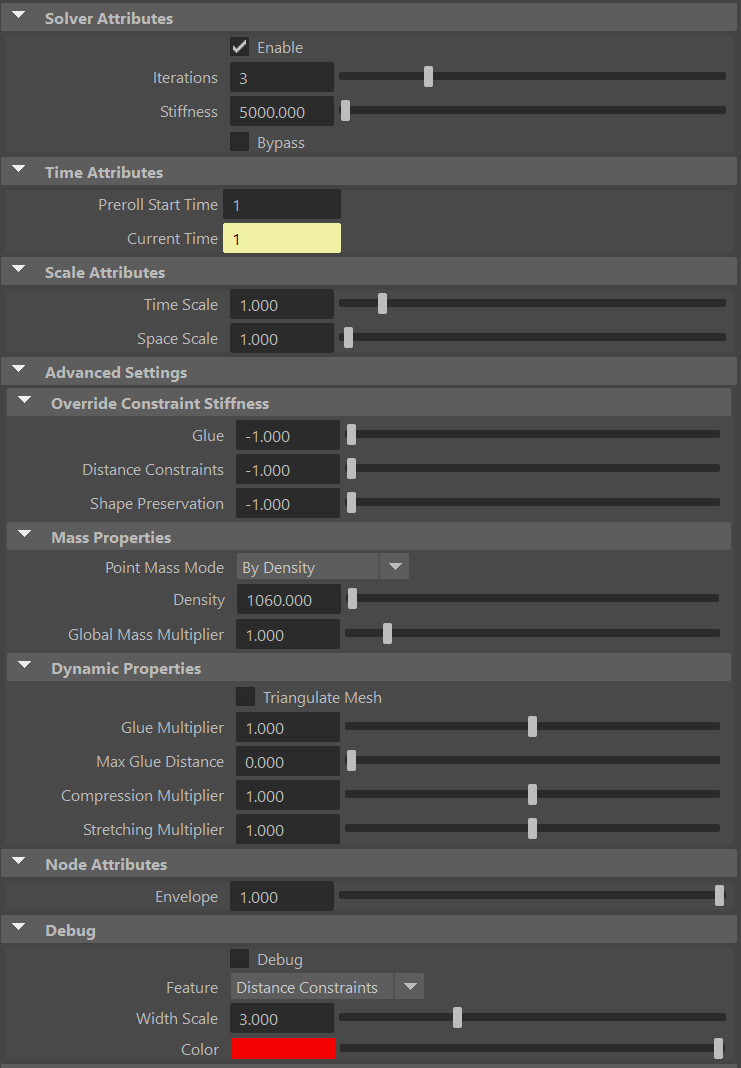Click the Stretching Multiplier slider handle
This screenshot has width=741, height=1068.
533,828
